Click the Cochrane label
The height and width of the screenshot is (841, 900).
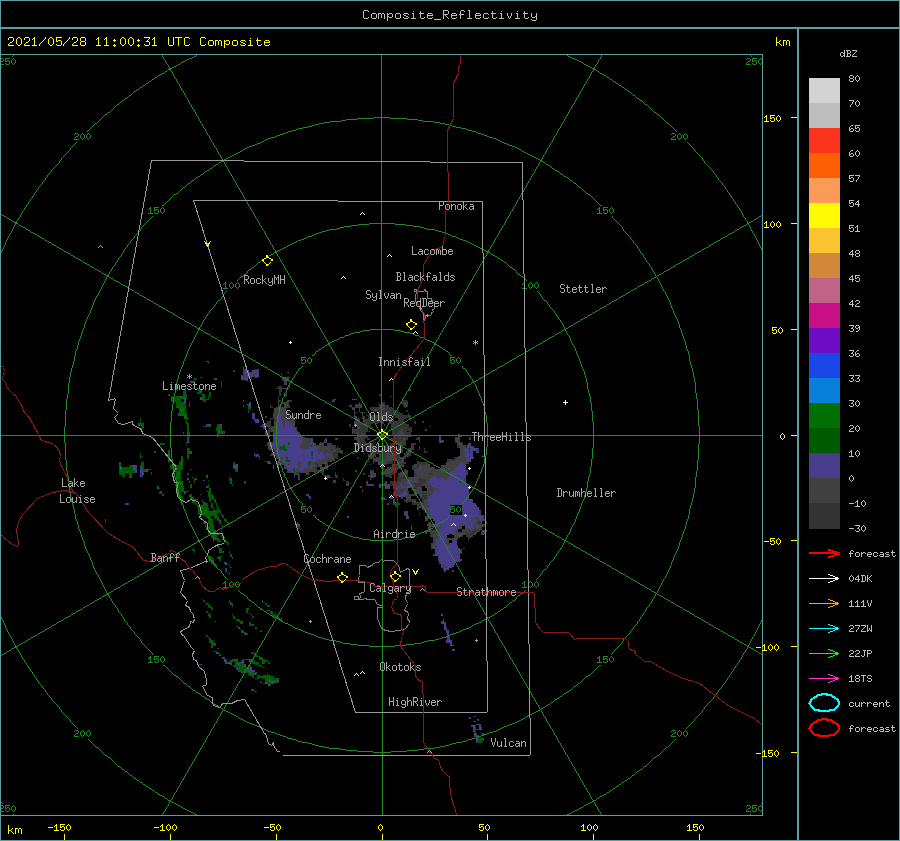pos(327,559)
